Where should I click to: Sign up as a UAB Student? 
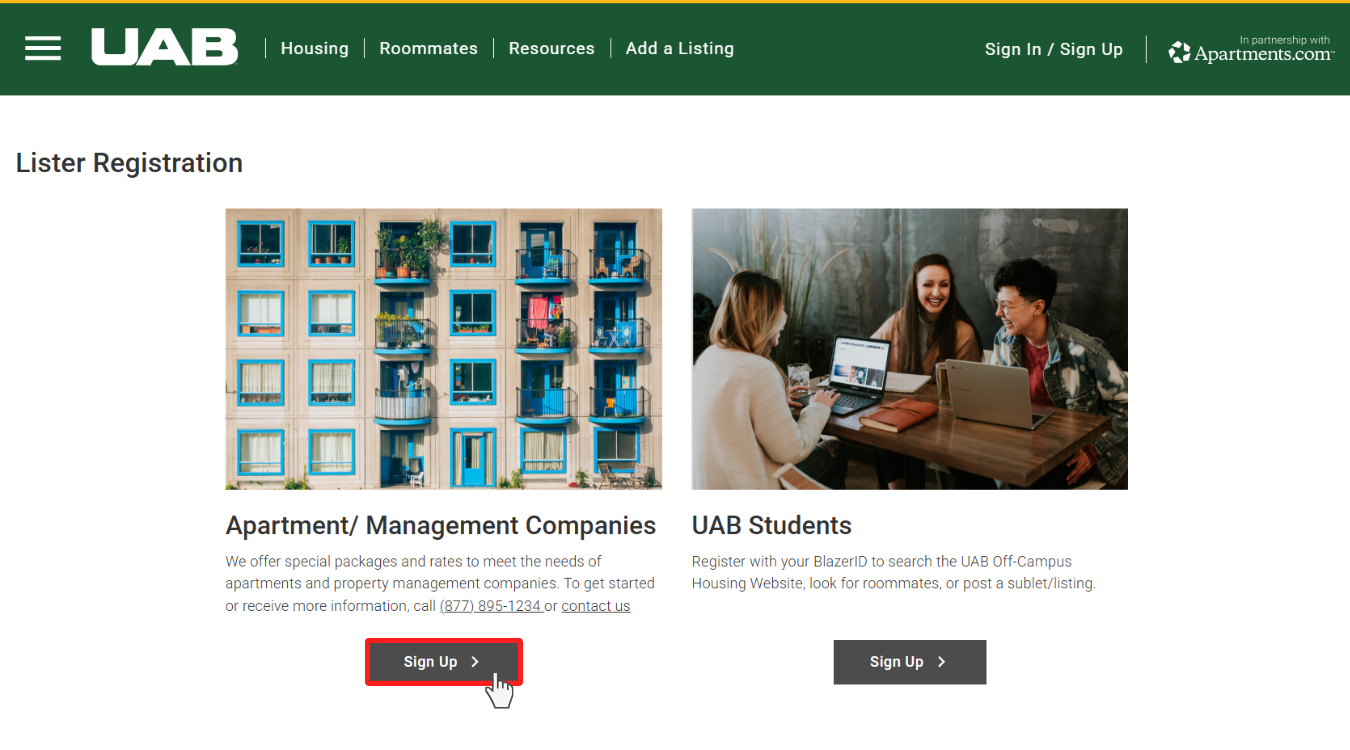point(909,661)
